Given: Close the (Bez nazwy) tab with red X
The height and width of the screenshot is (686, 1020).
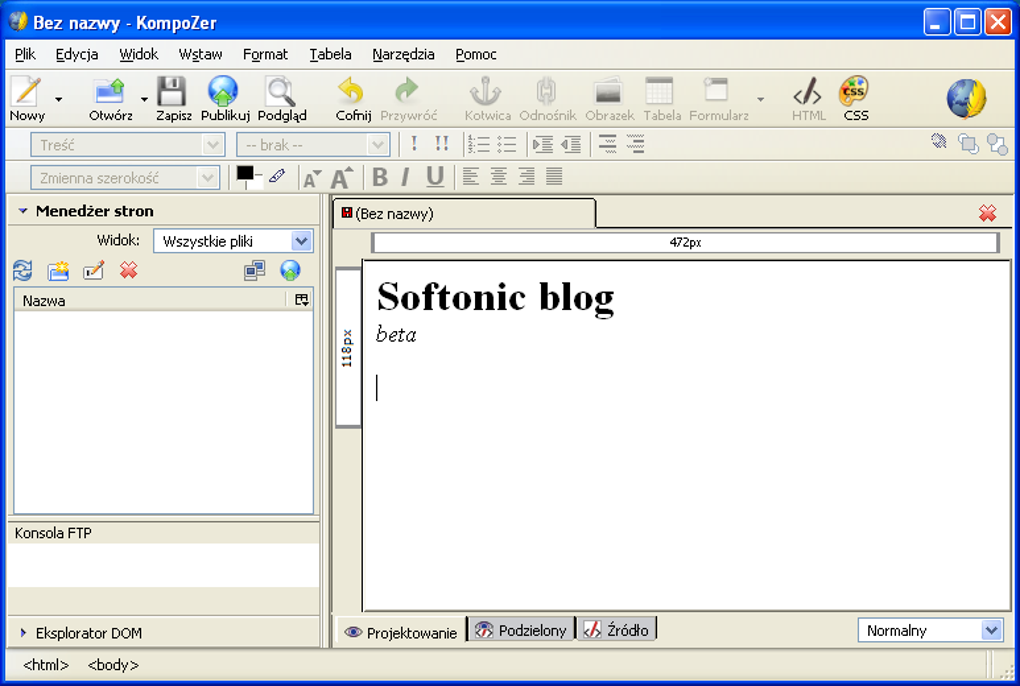Looking at the screenshot, I should pos(987,213).
